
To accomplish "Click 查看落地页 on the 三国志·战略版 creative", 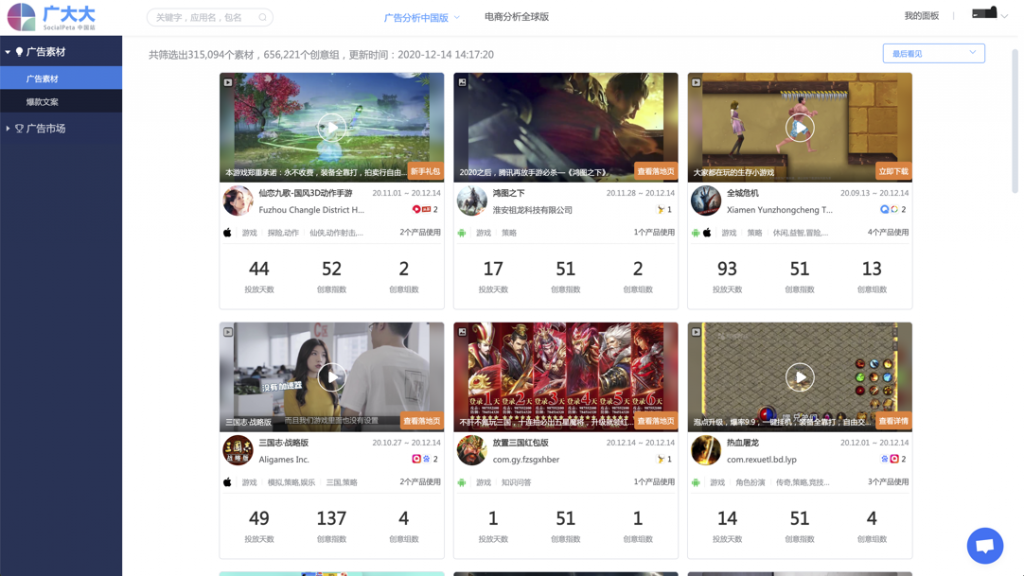I will pyautogui.click(x=422, y=421).
